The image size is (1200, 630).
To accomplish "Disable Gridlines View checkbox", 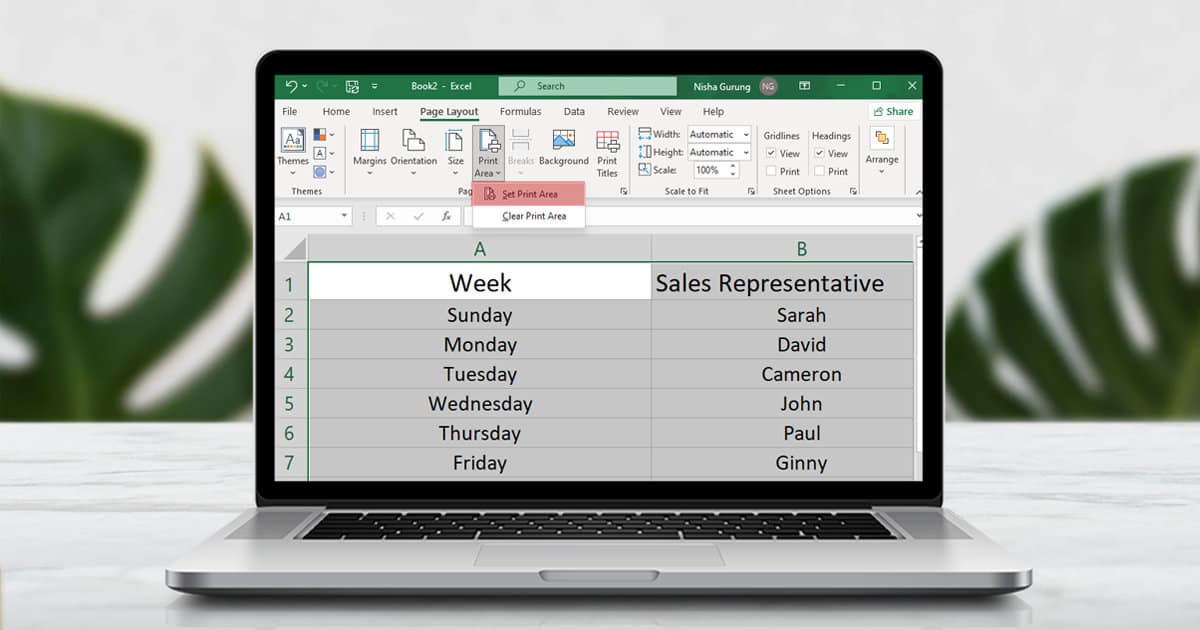I will [771, 152].
